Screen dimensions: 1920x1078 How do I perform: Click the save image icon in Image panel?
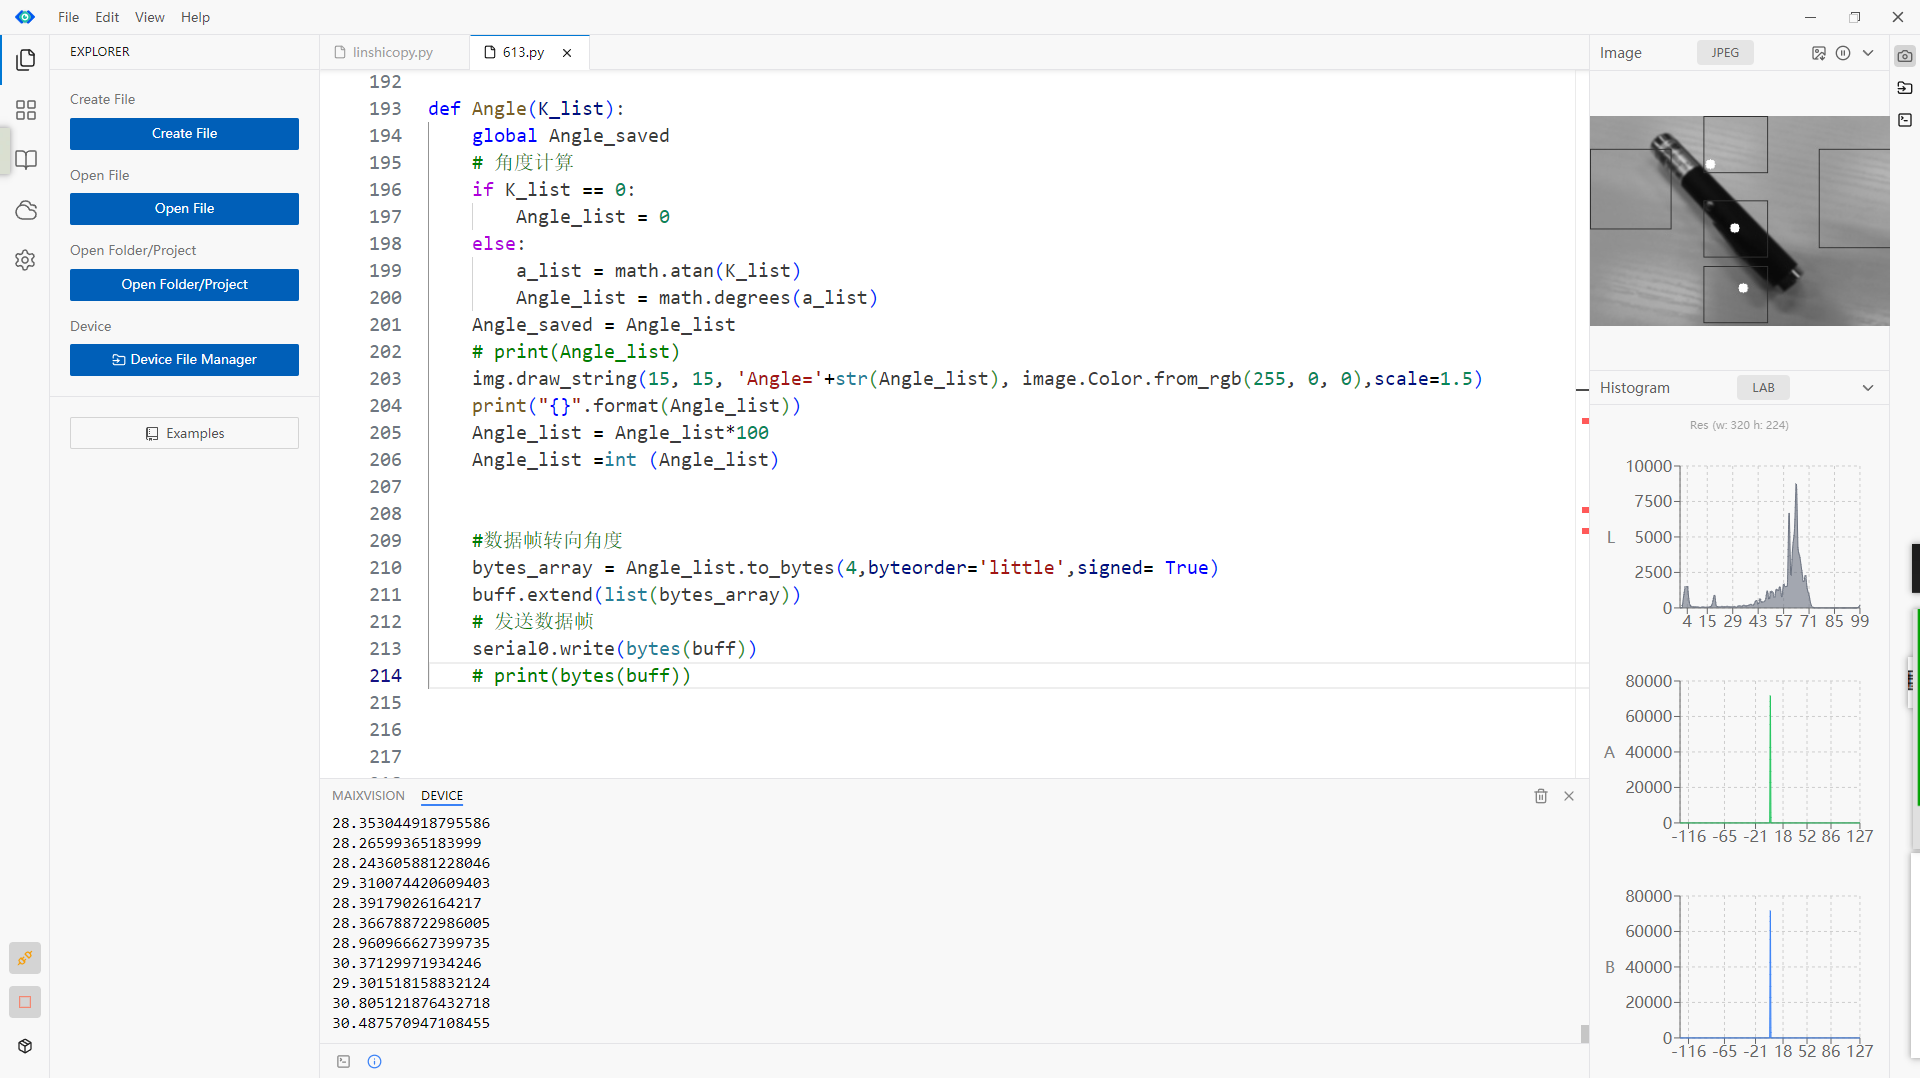[1819, 53]
